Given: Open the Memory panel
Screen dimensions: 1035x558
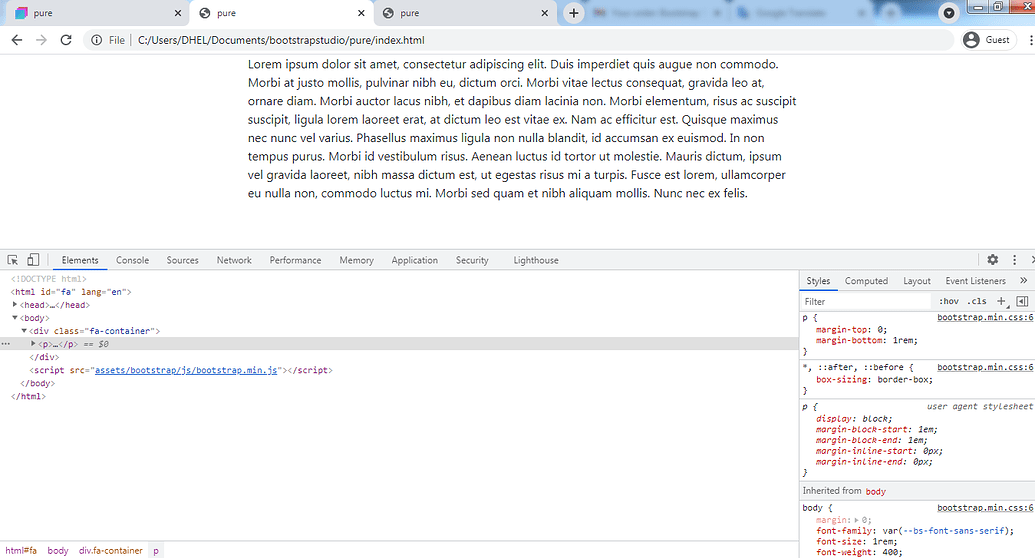Looking at the screenshot, I should point(356,260).
